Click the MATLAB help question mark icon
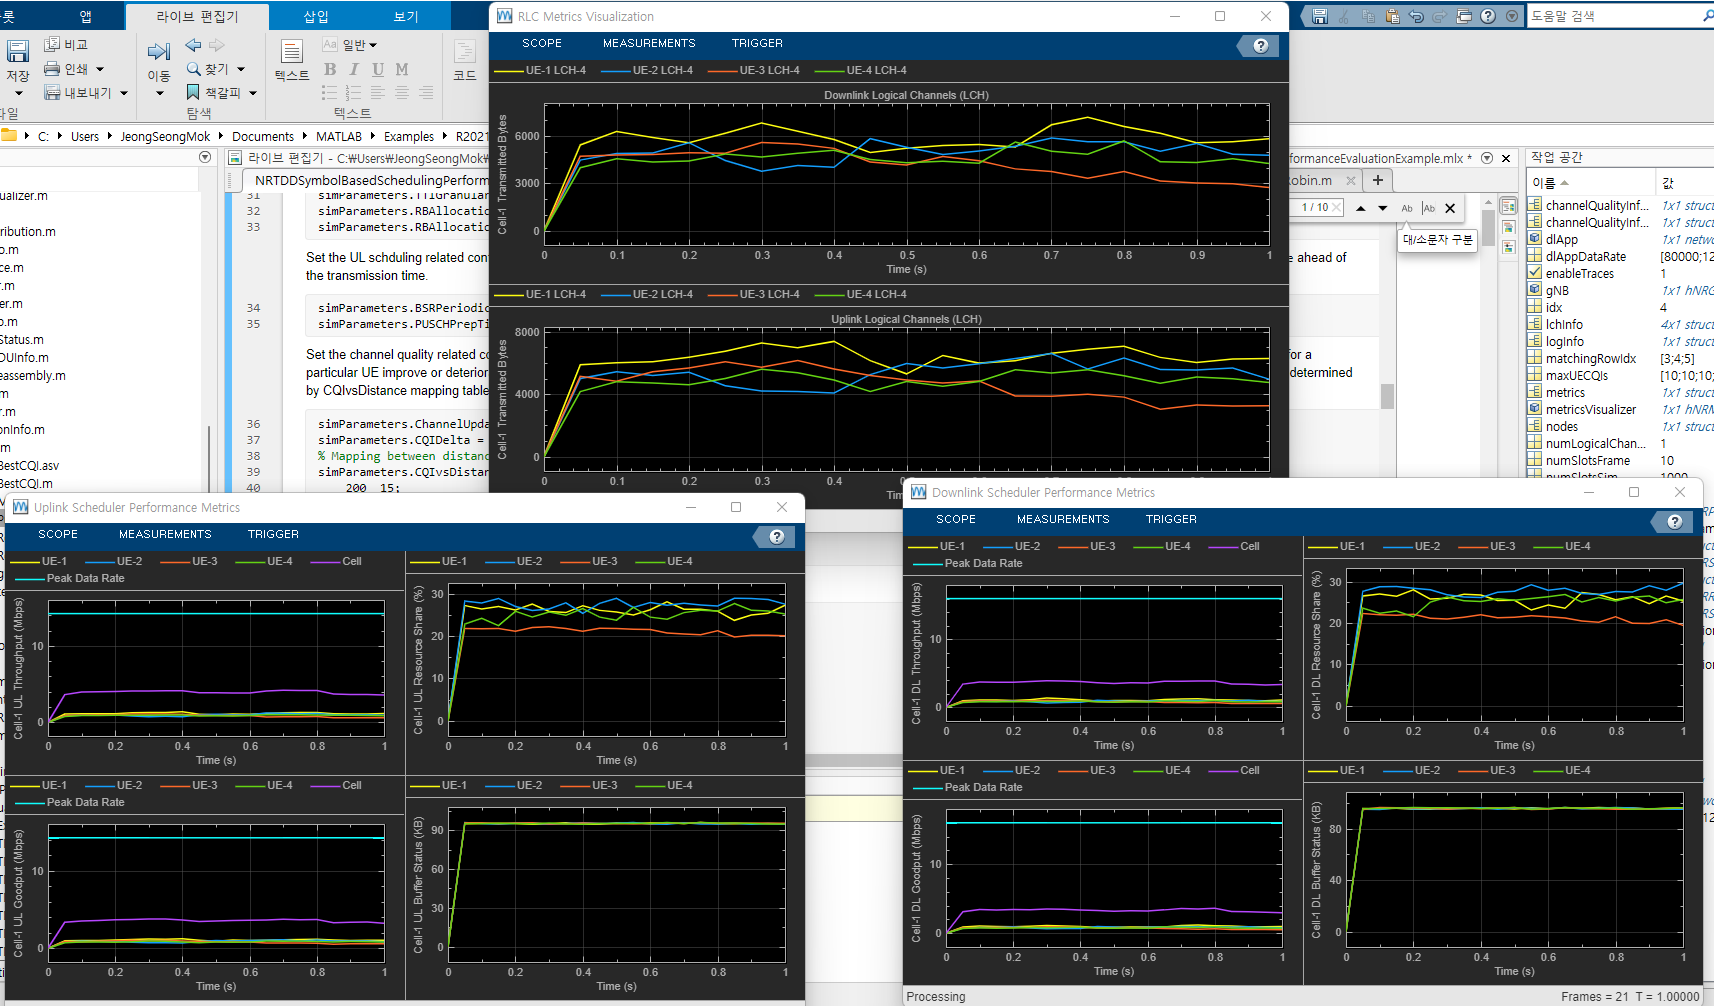The image size is (1714, 1006). point(1488,16)
